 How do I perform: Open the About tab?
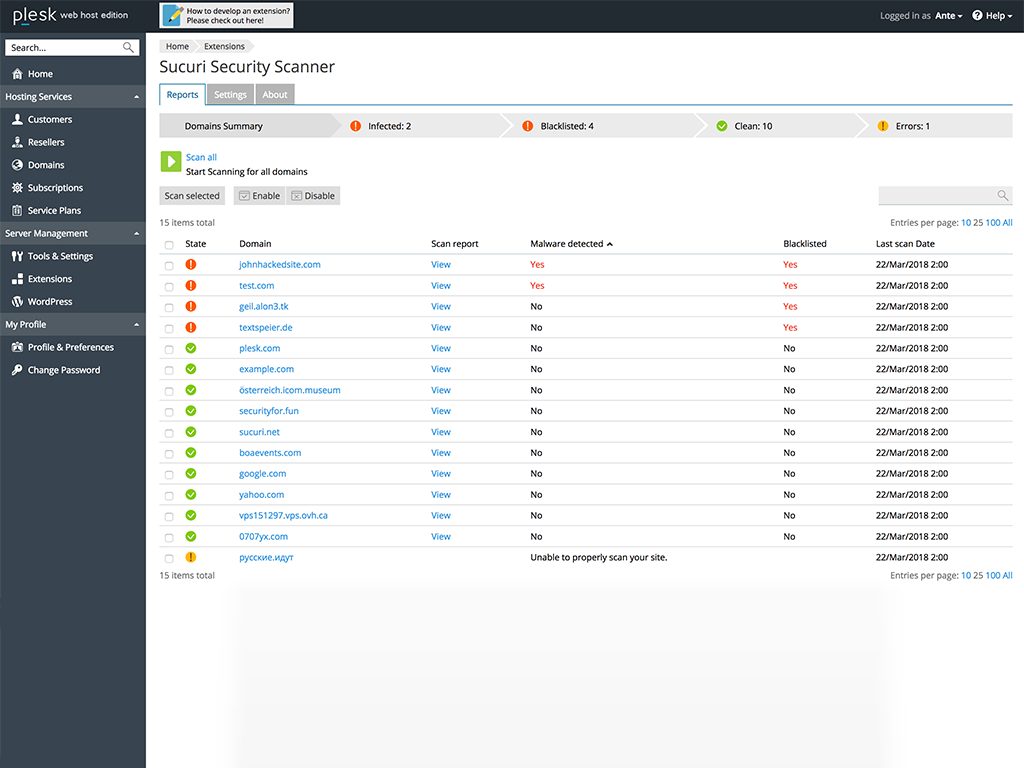point(275,95)
